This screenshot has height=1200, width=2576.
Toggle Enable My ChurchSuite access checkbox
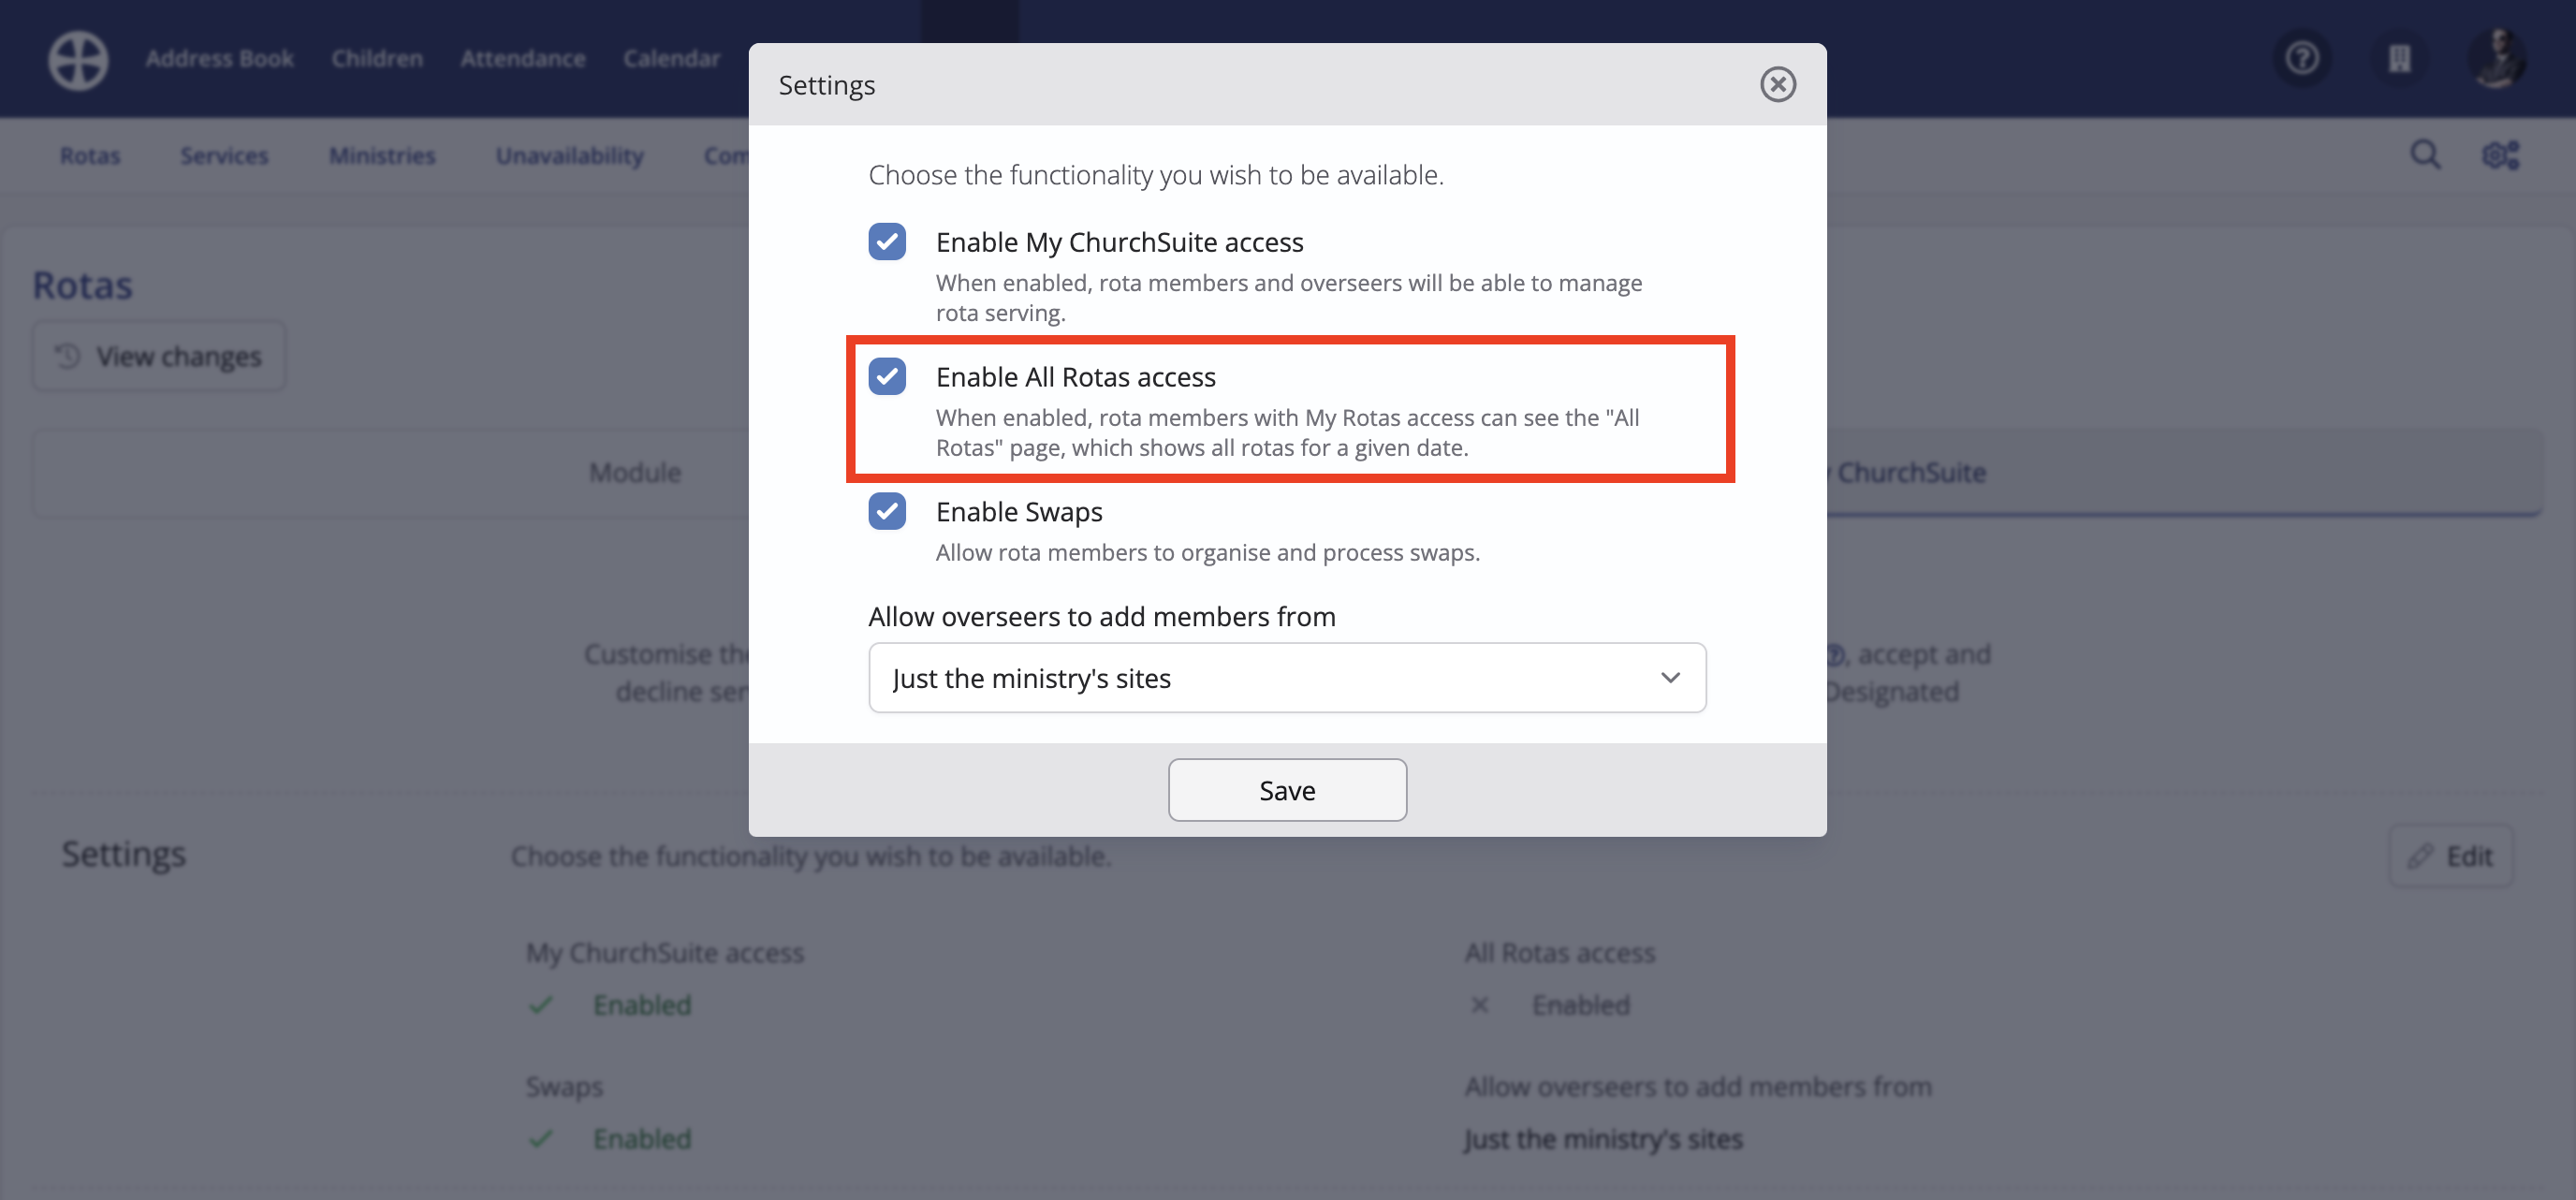(x=887, y=241)
